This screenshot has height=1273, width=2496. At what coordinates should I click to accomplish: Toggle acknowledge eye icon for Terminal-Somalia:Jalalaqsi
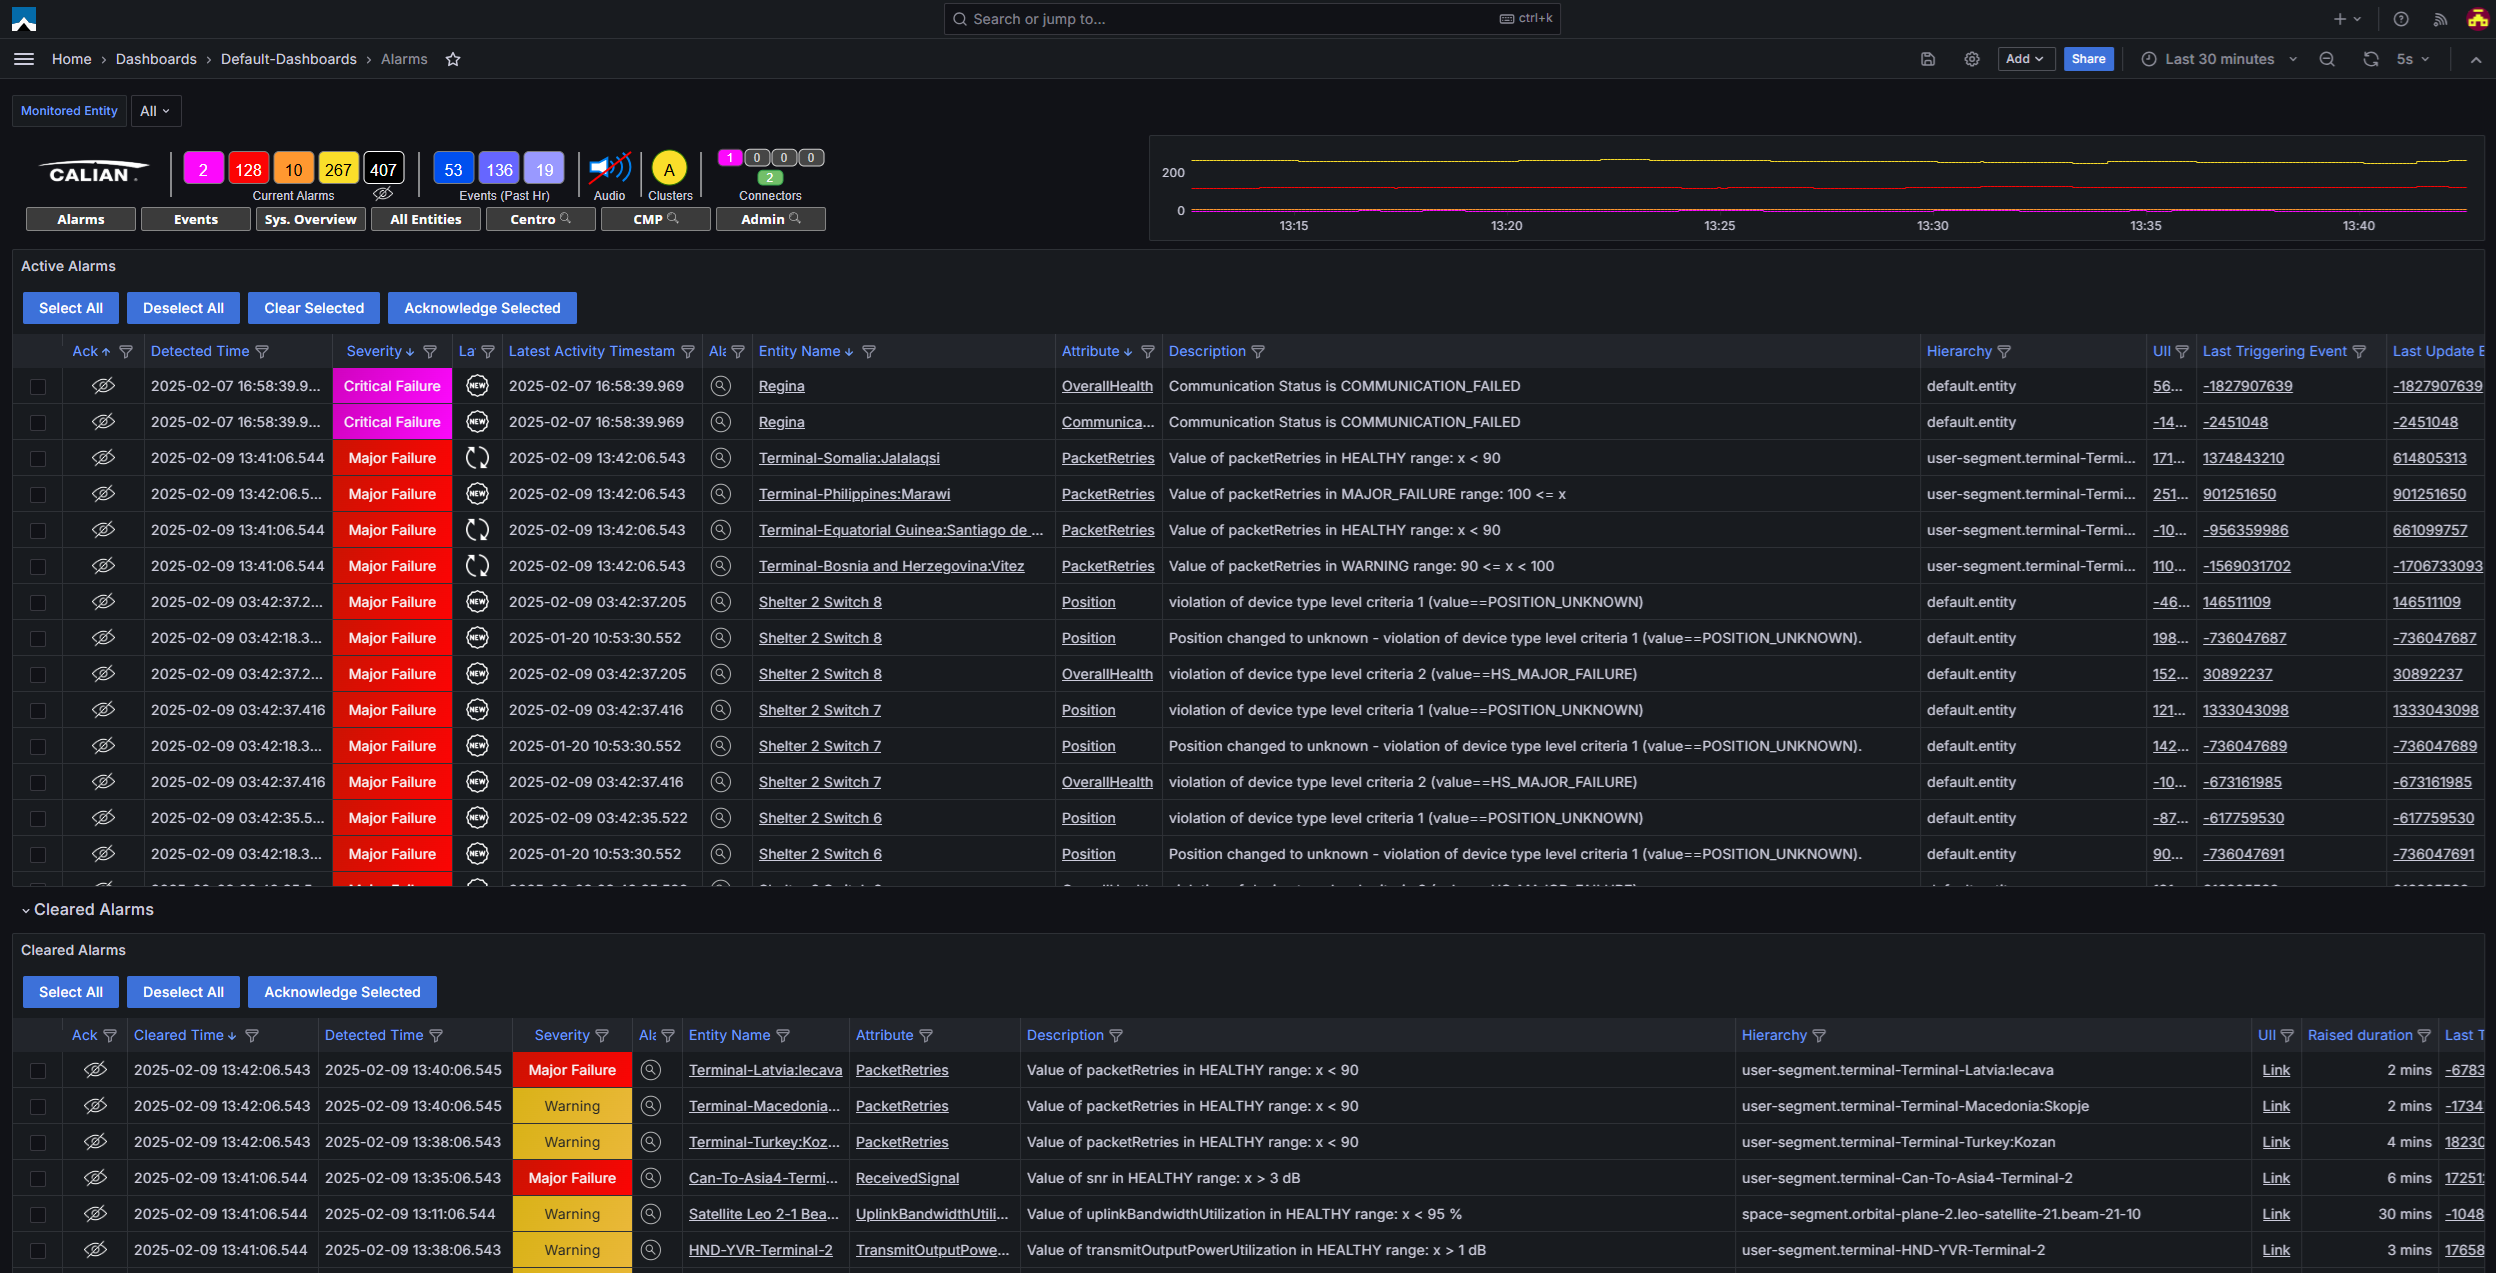point(103,458)
